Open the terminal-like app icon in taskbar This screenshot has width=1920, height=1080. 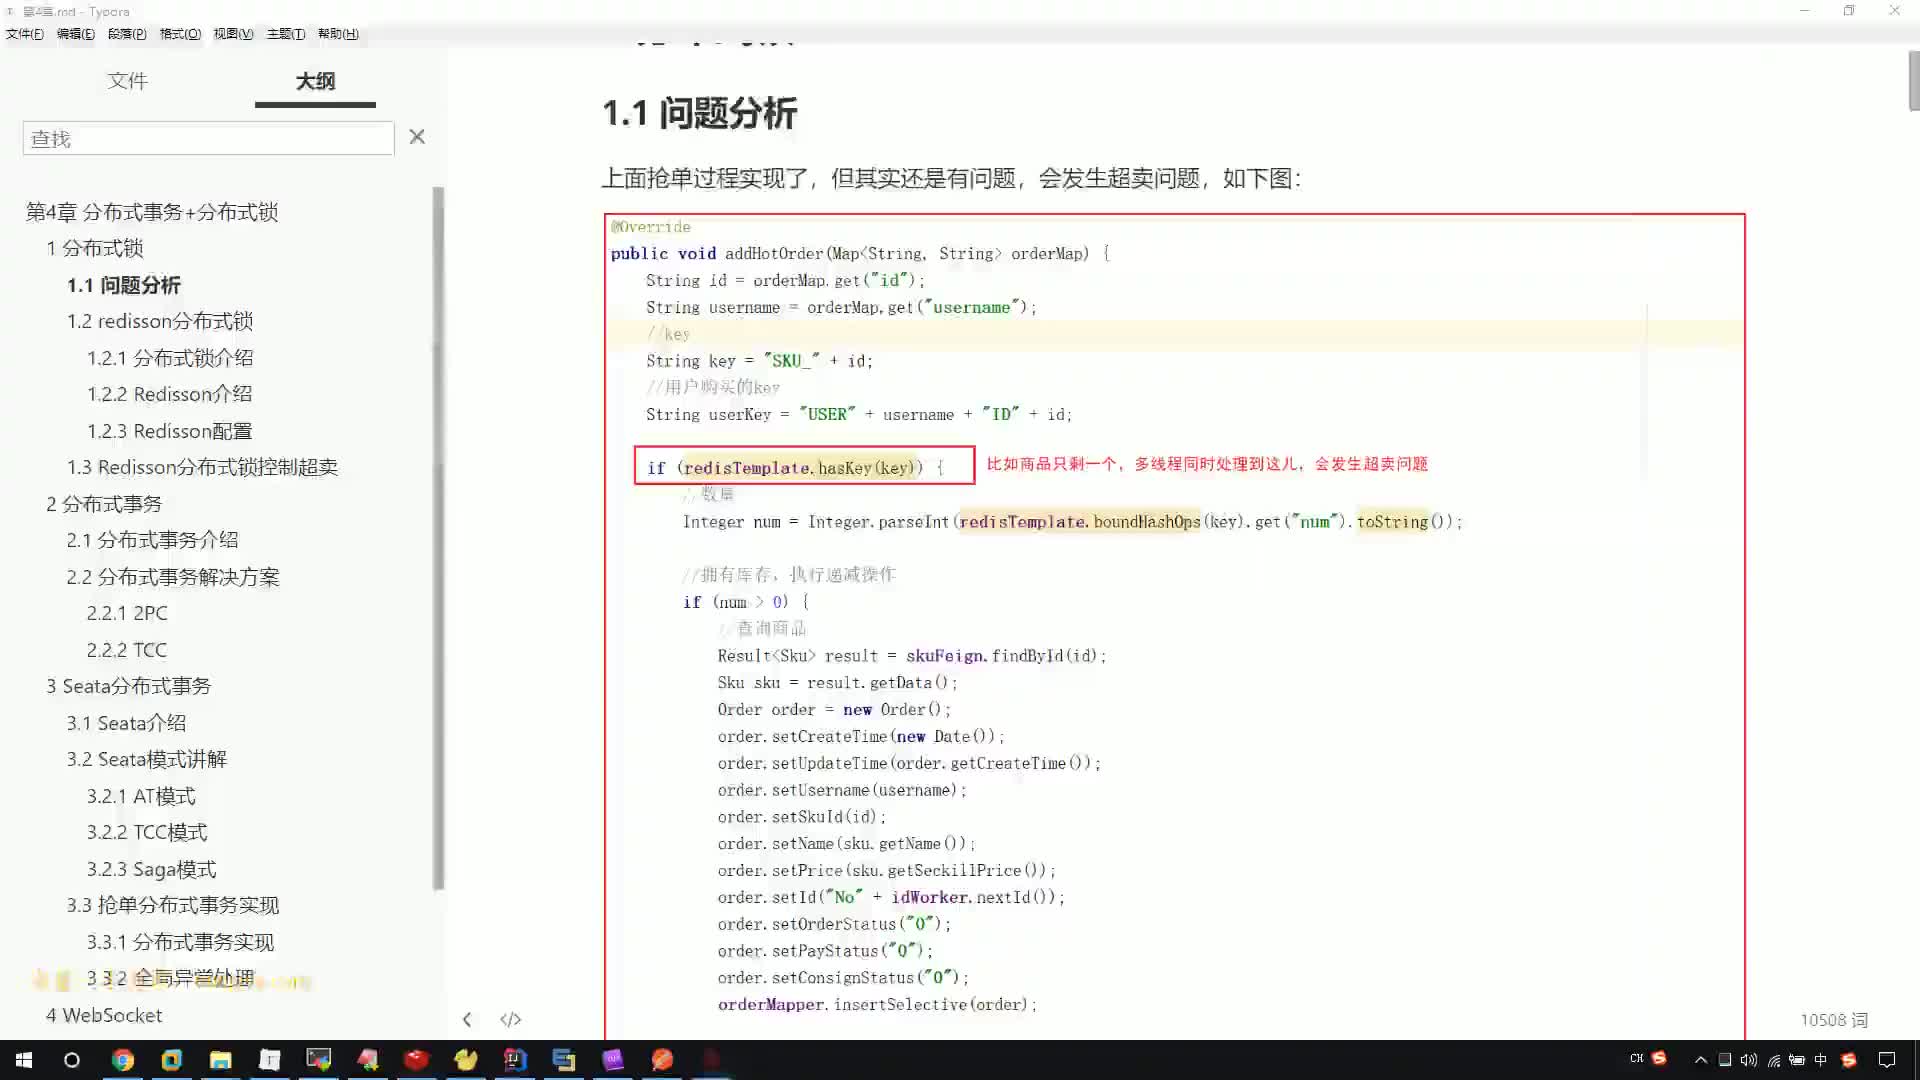(318, 1060)
